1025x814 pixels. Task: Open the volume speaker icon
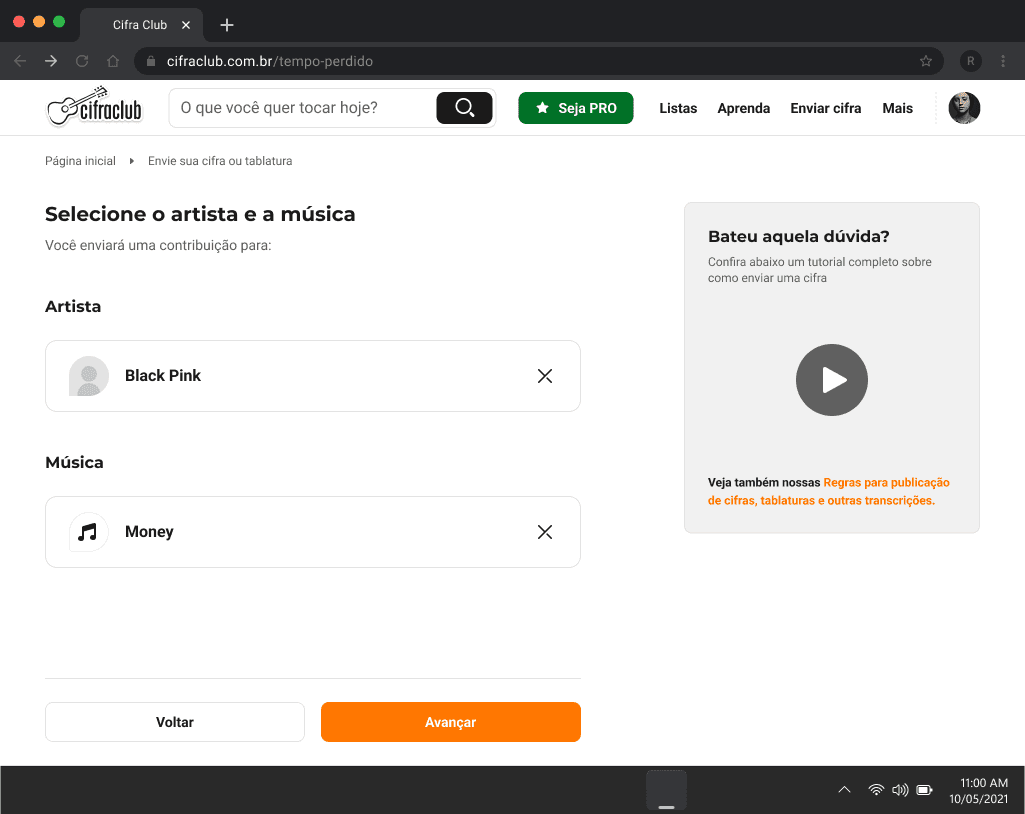(x=900, y=789)
